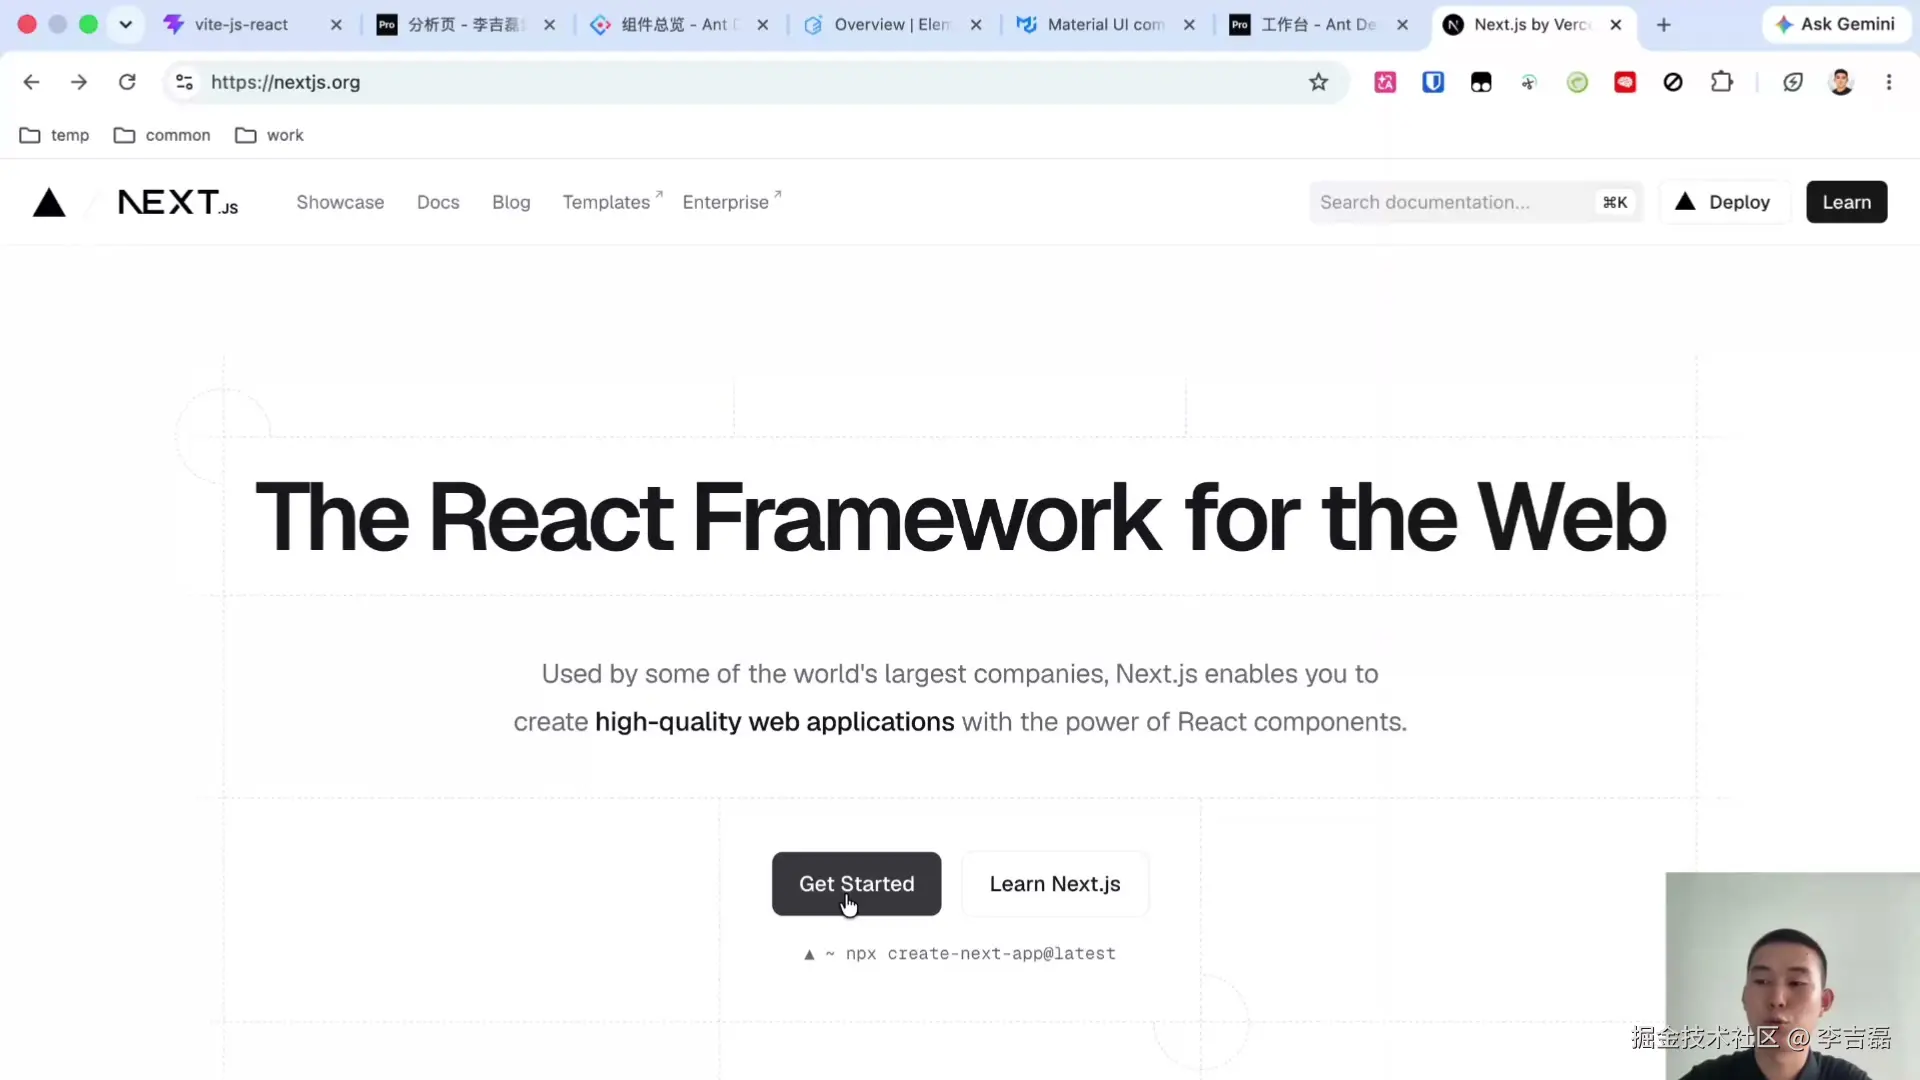Click the Get Started button

point(856,884)
